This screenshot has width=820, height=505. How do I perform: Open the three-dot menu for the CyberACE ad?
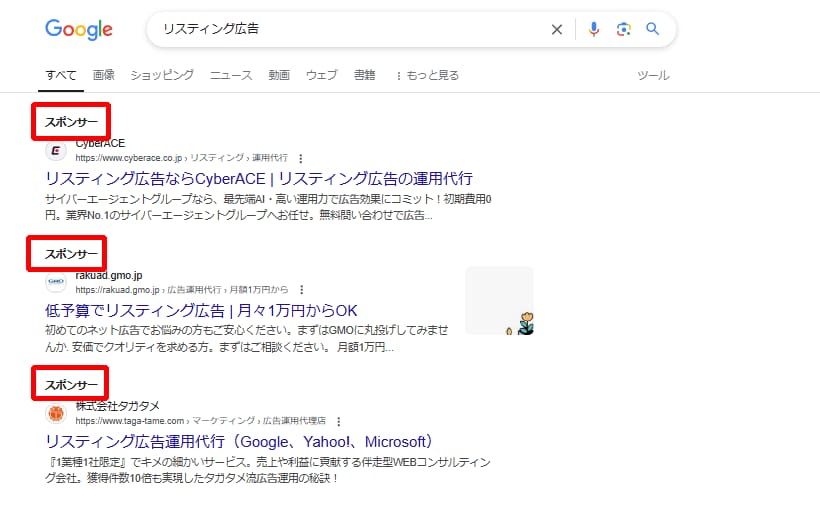click(300, 158)
